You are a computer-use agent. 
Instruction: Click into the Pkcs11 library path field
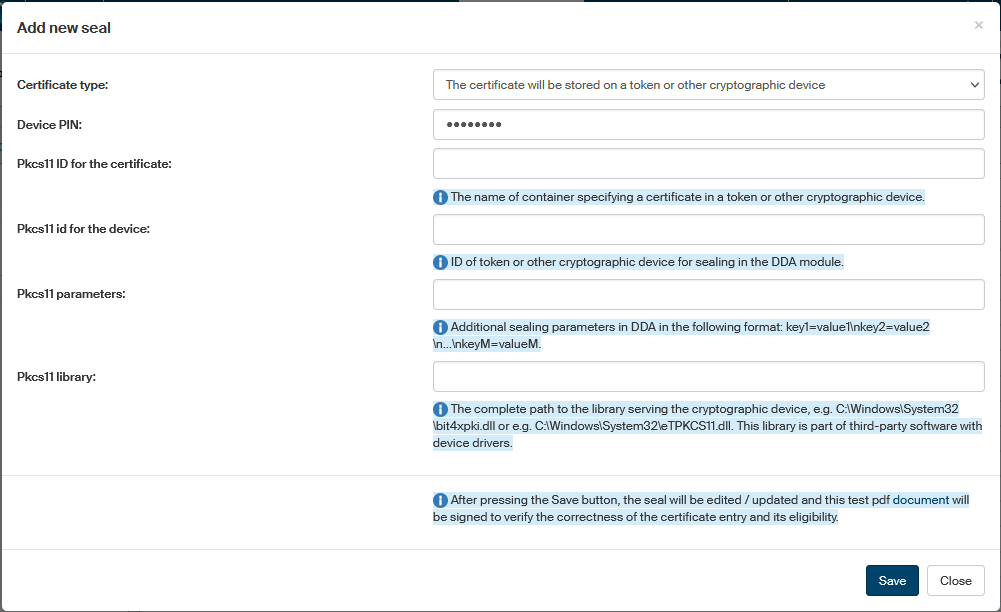708,376
